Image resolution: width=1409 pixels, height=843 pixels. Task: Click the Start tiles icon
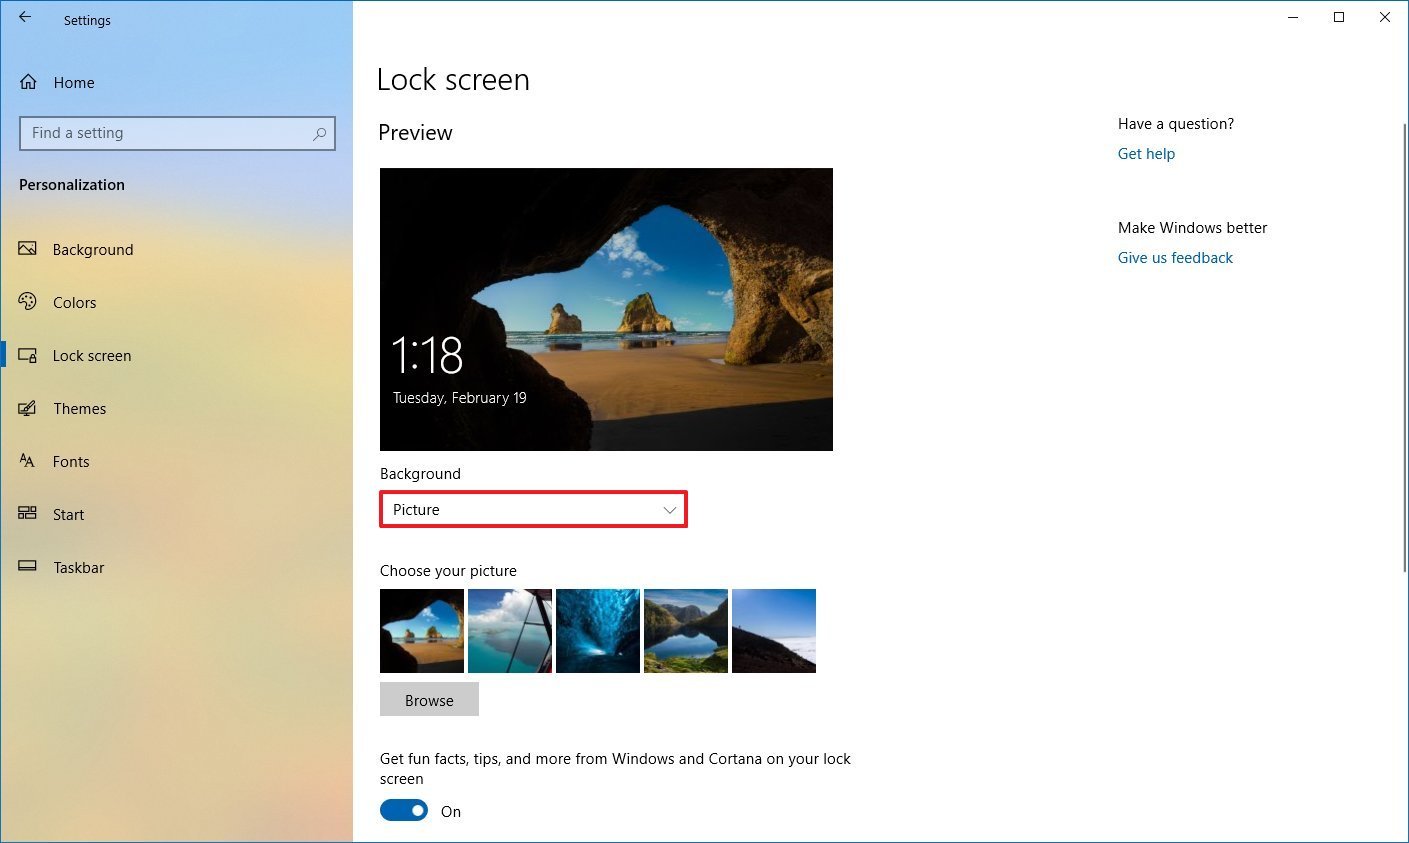(x=28, y=514)
